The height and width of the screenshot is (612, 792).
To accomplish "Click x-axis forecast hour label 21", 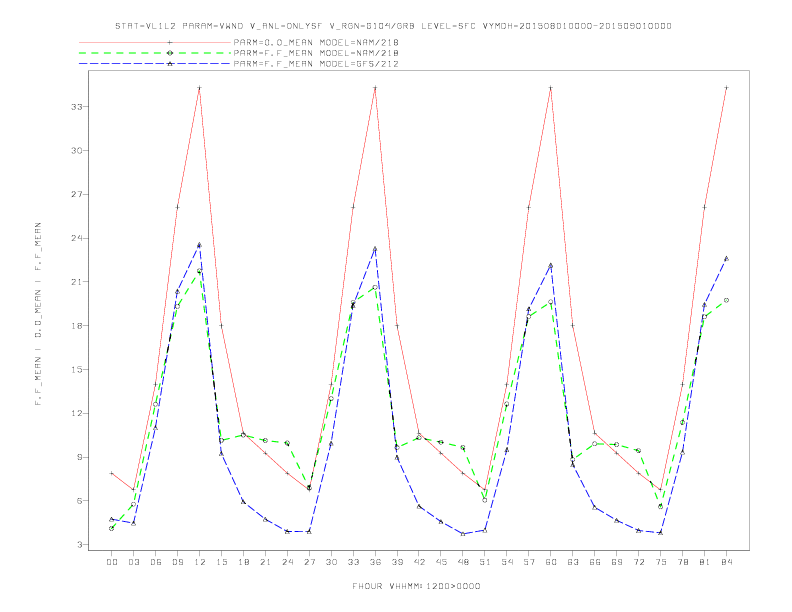I will [x=265, y=562].
